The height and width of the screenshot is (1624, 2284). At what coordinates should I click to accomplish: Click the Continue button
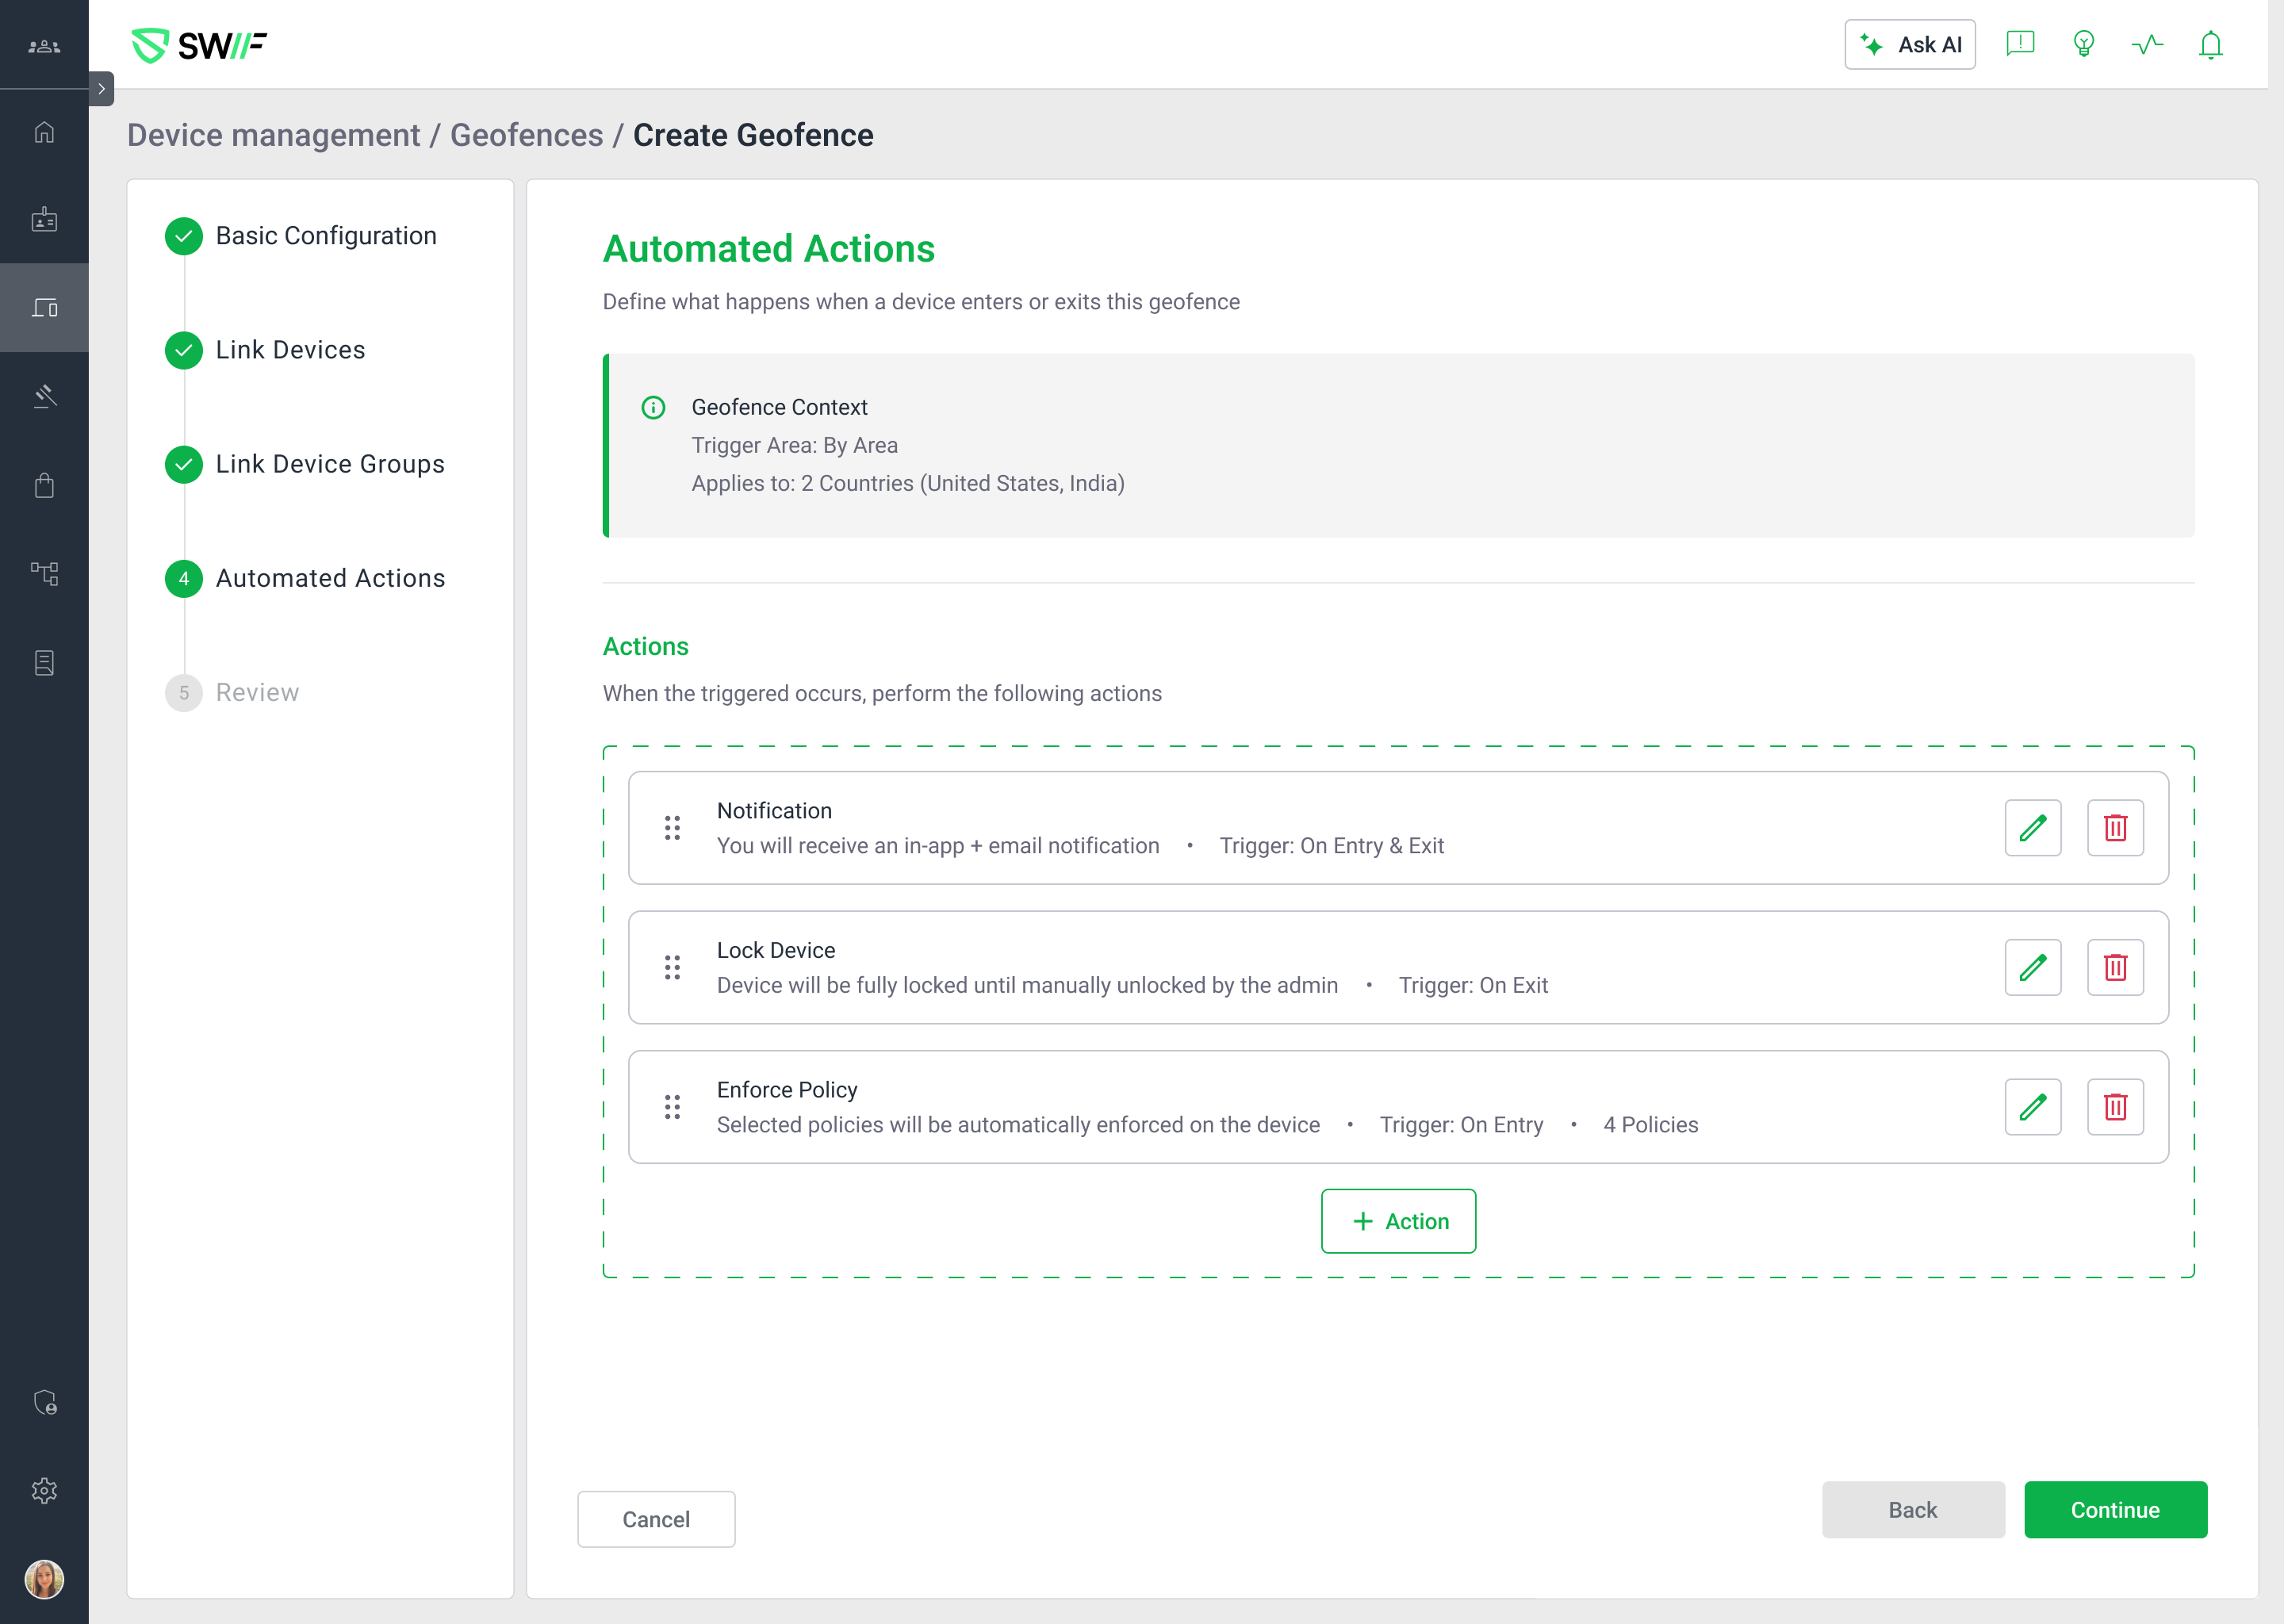[2114, 1509]
